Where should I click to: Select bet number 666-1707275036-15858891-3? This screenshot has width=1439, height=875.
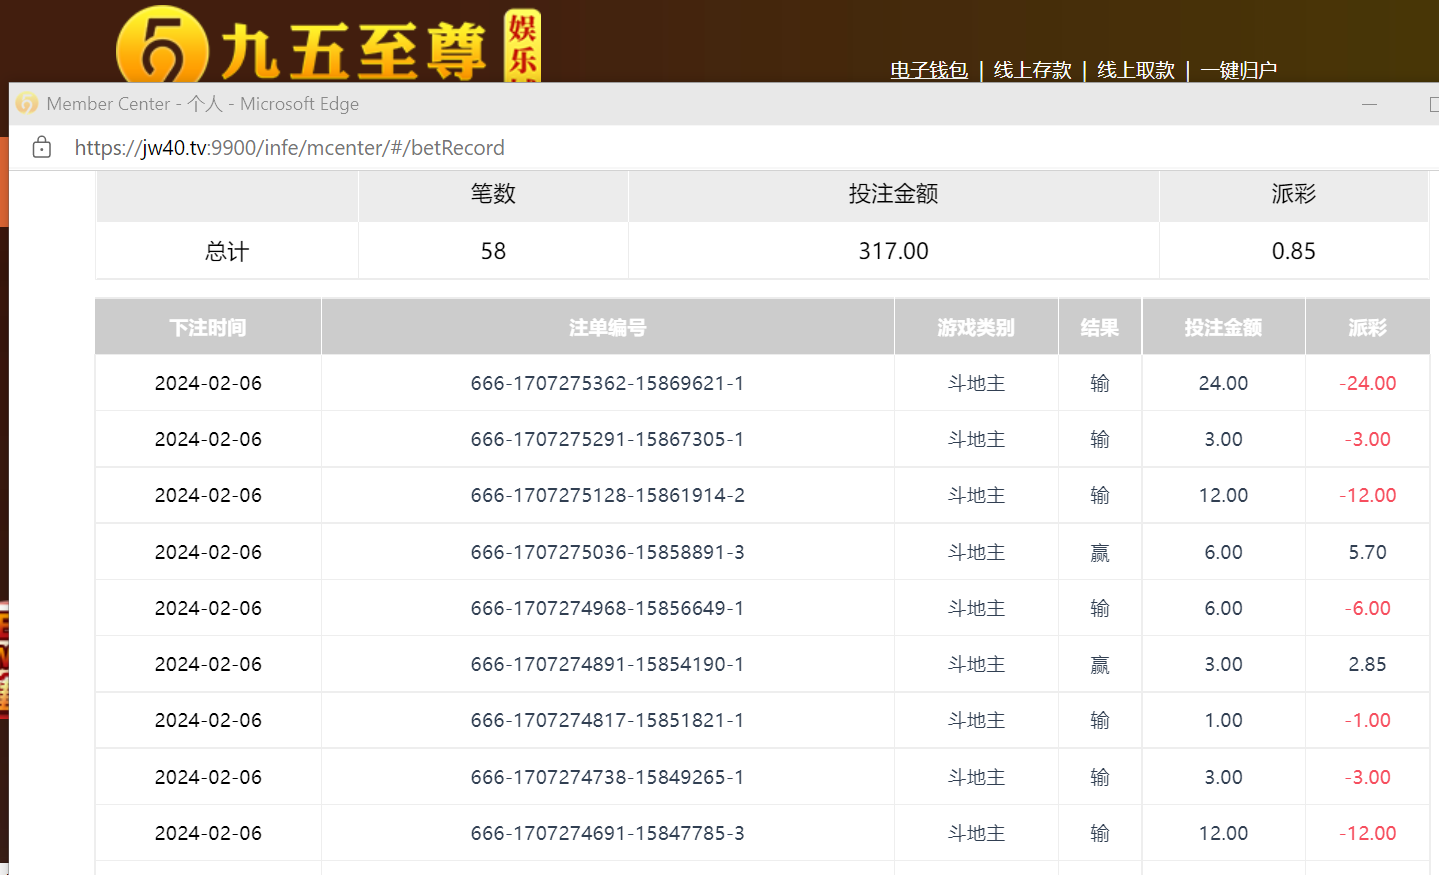point(607,552)
